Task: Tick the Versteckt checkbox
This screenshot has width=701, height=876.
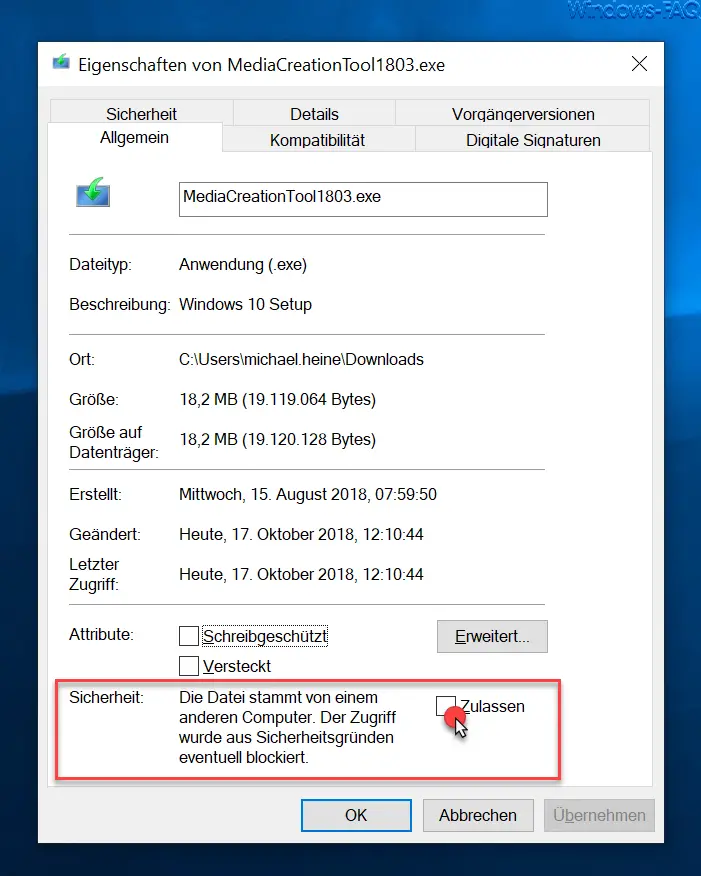Action: pos(189,666)
